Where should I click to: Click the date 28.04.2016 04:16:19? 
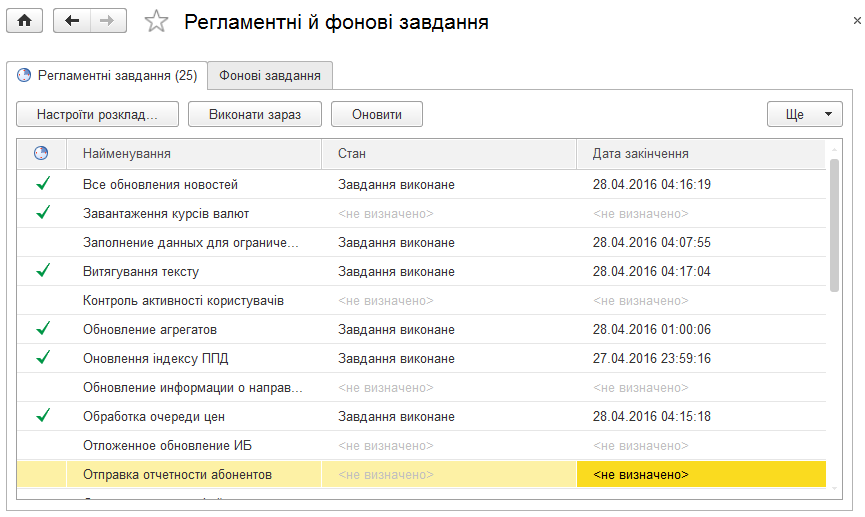[652, 184]
